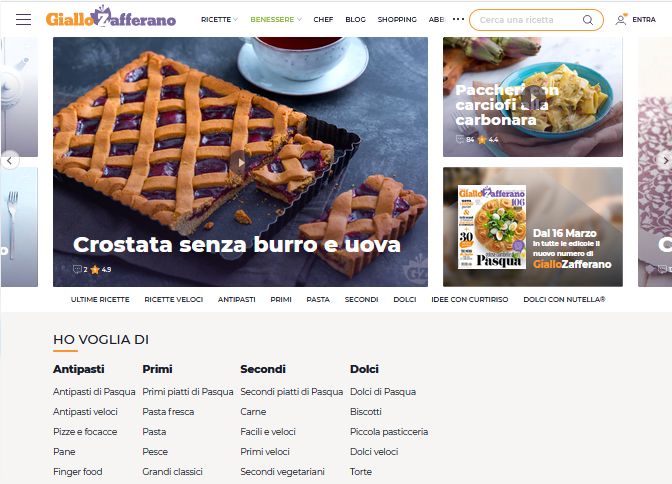The height and width of the screenshot is (484, 672).
Task: Open Antipasti di Pasqua link
Action: pyautogui.click(x=94, y=391)
